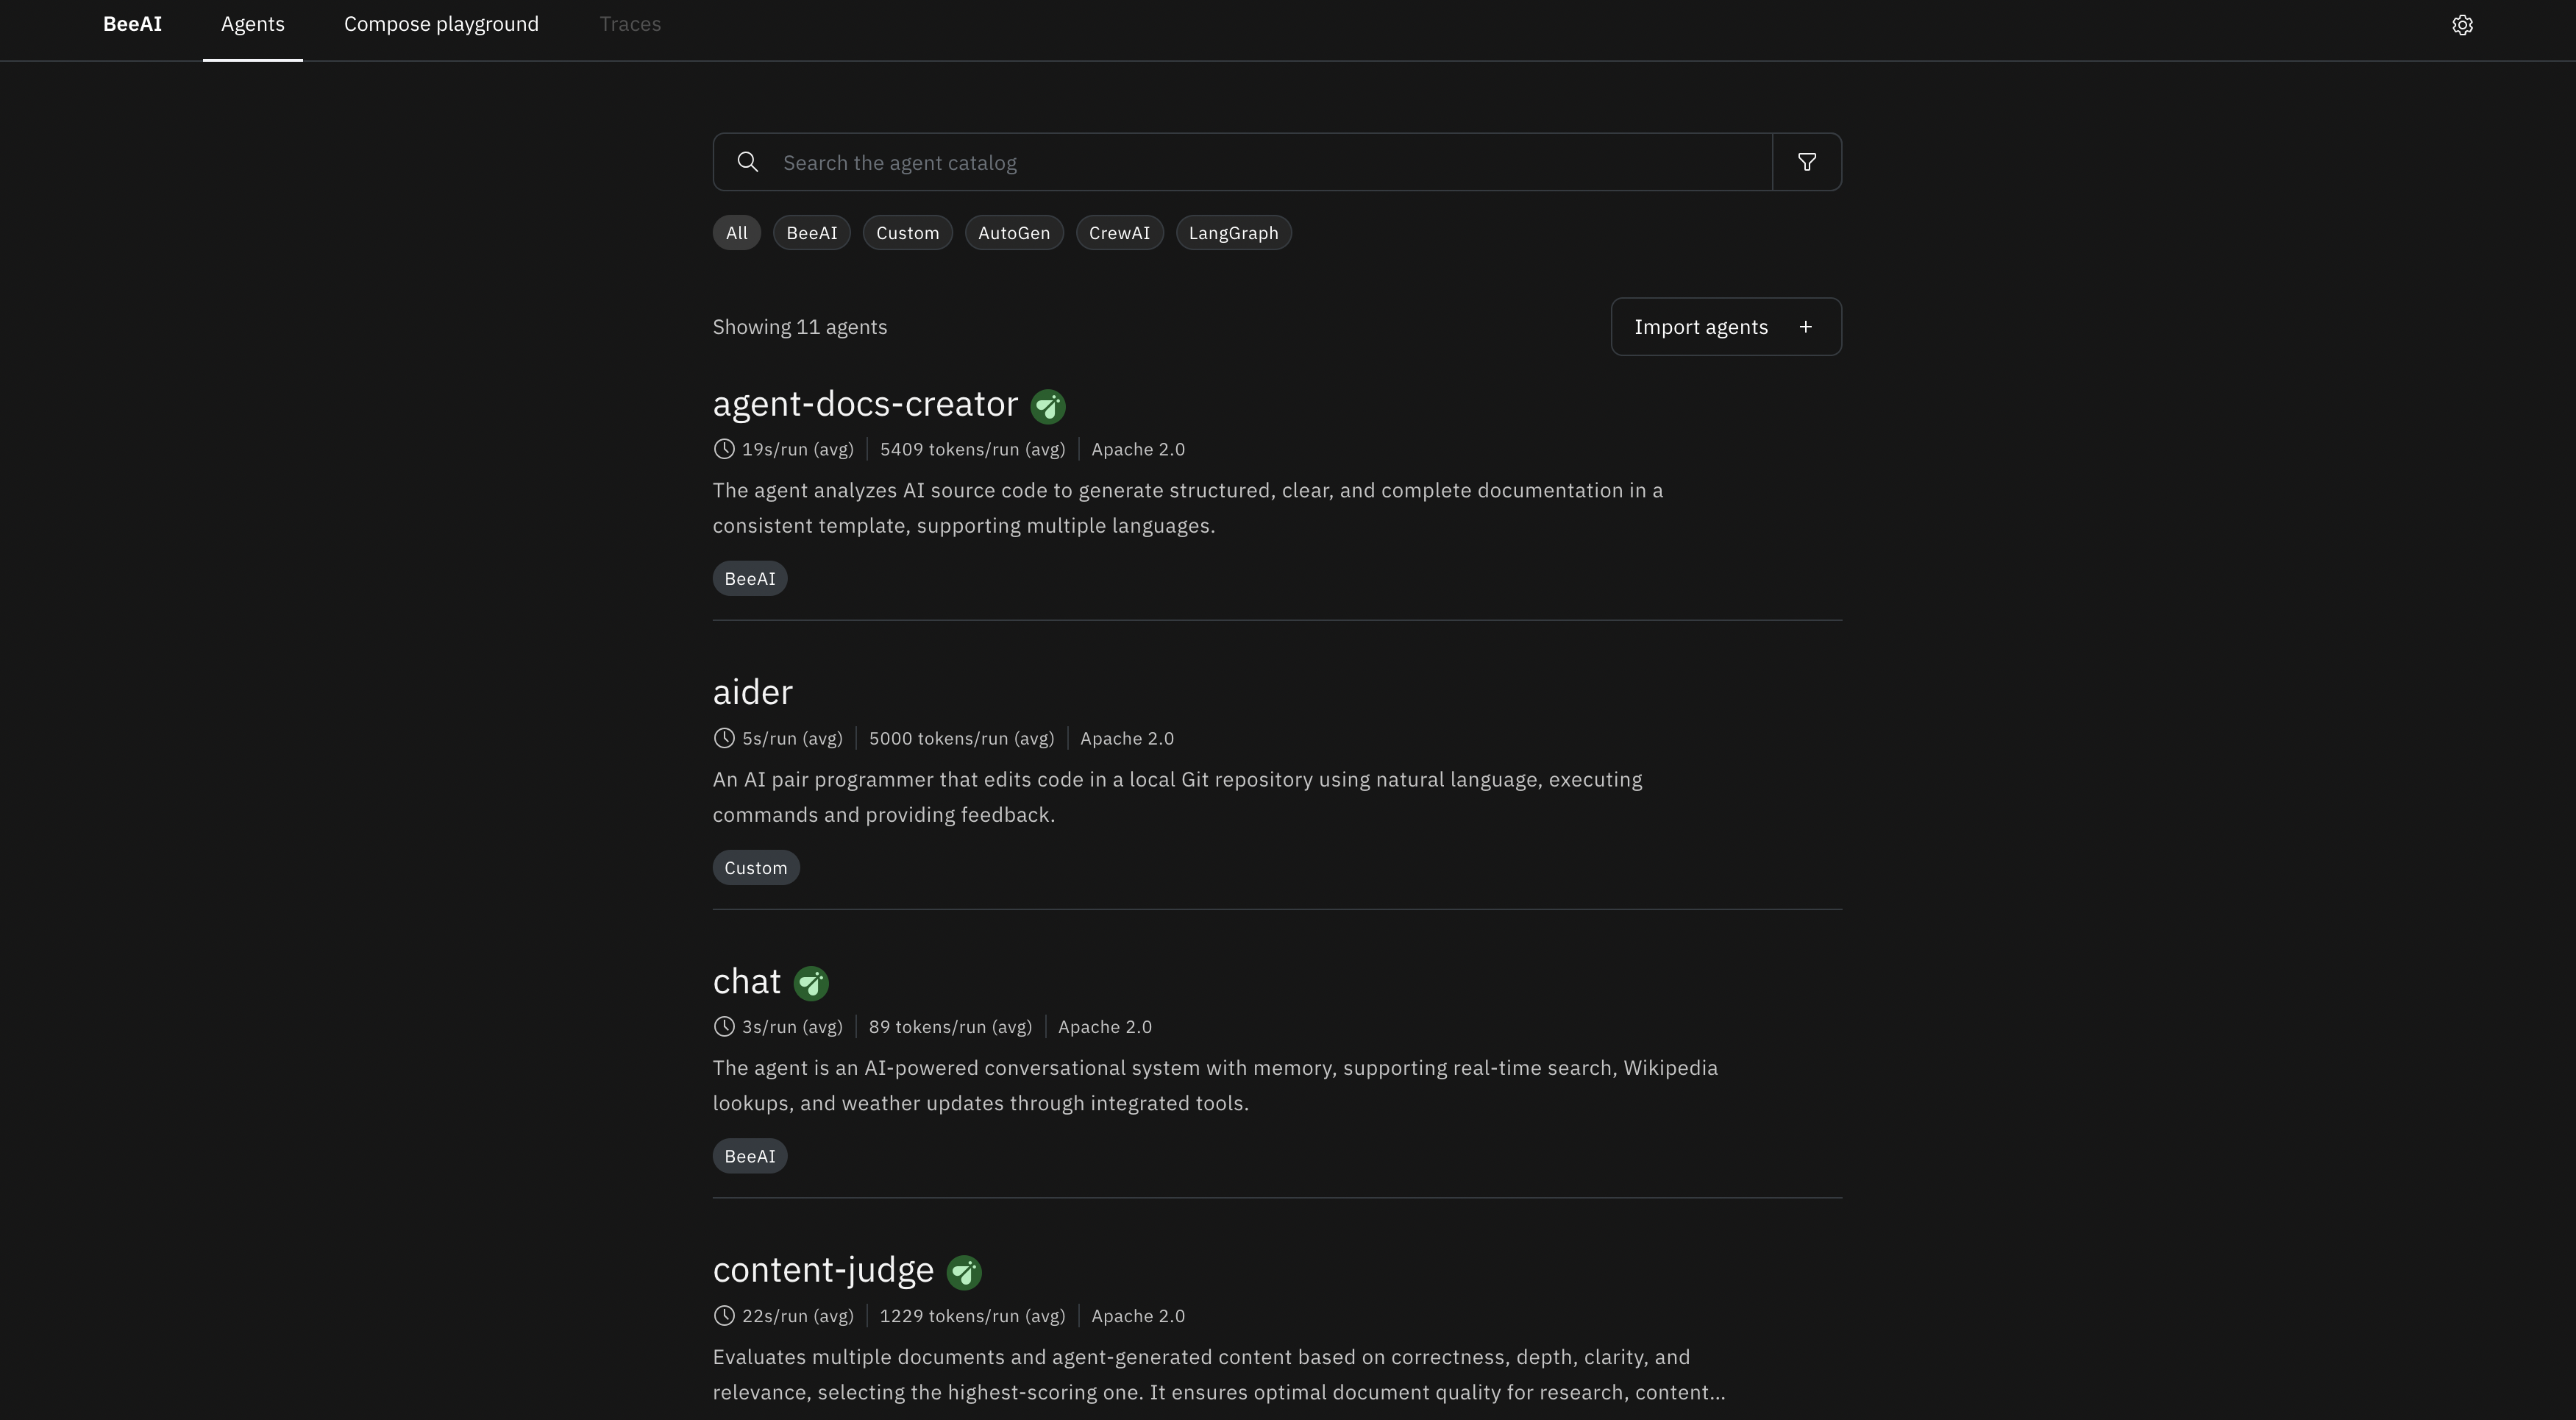Click bee badge next to chat

pos(810,983)
